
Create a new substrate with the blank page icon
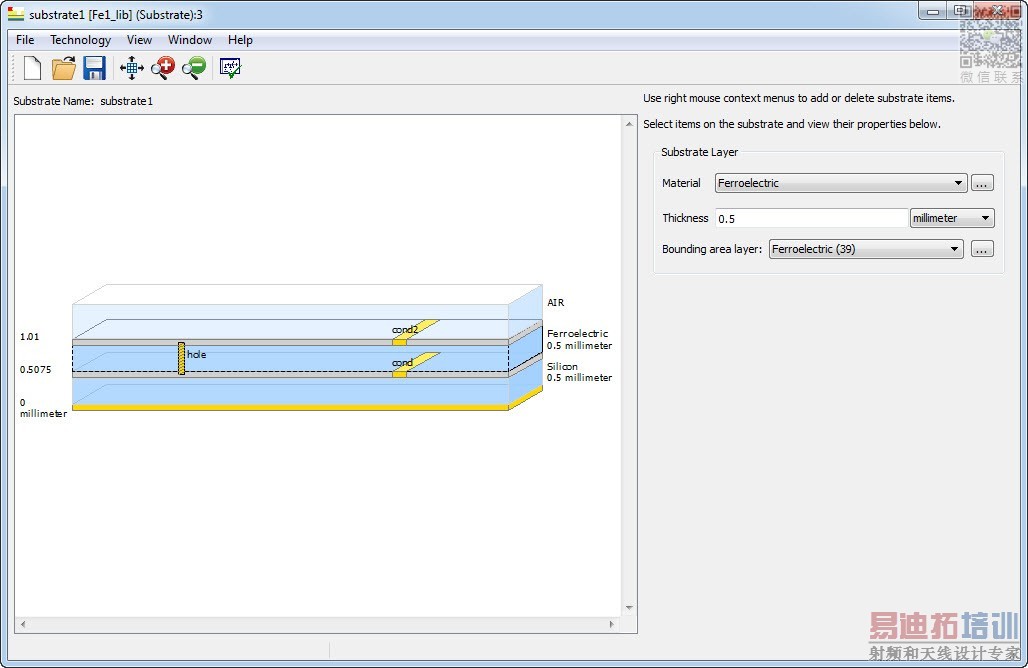(32, 68)
